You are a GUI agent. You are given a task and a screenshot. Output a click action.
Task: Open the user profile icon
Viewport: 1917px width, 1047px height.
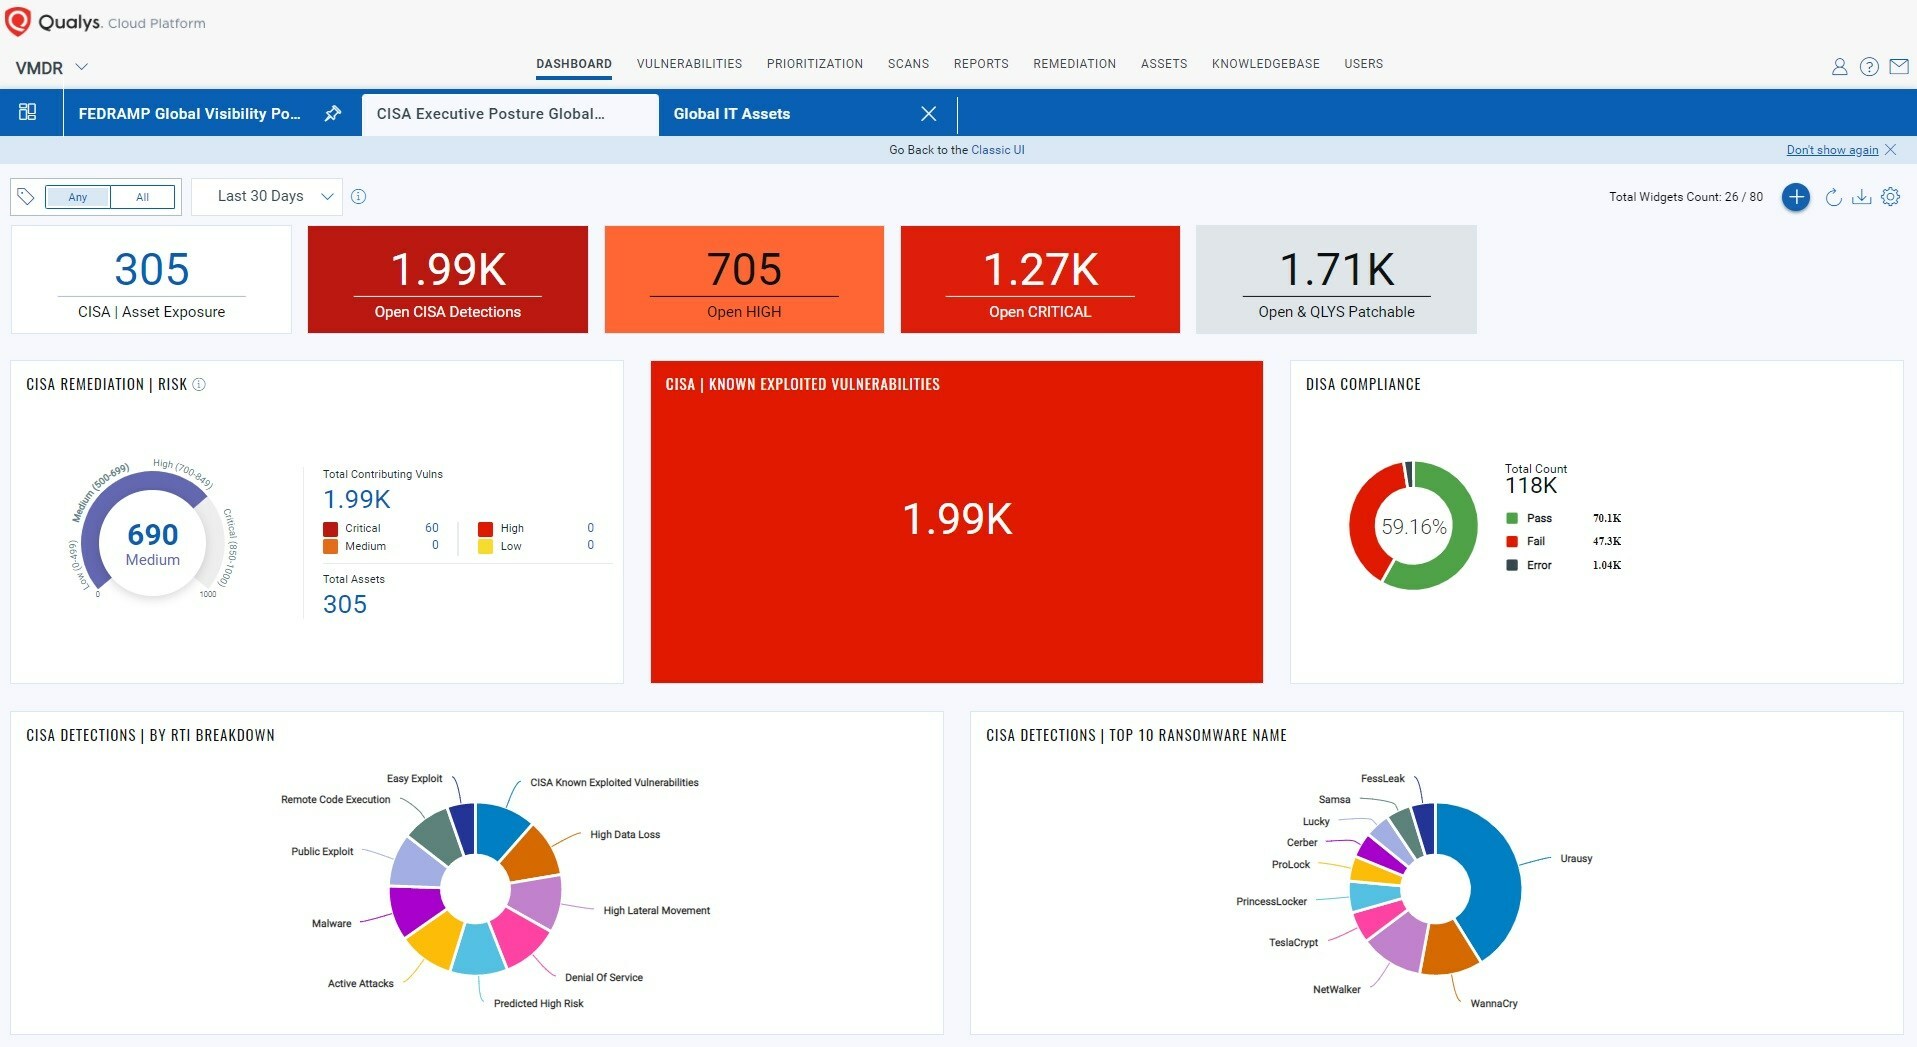tap(1839, 67)
